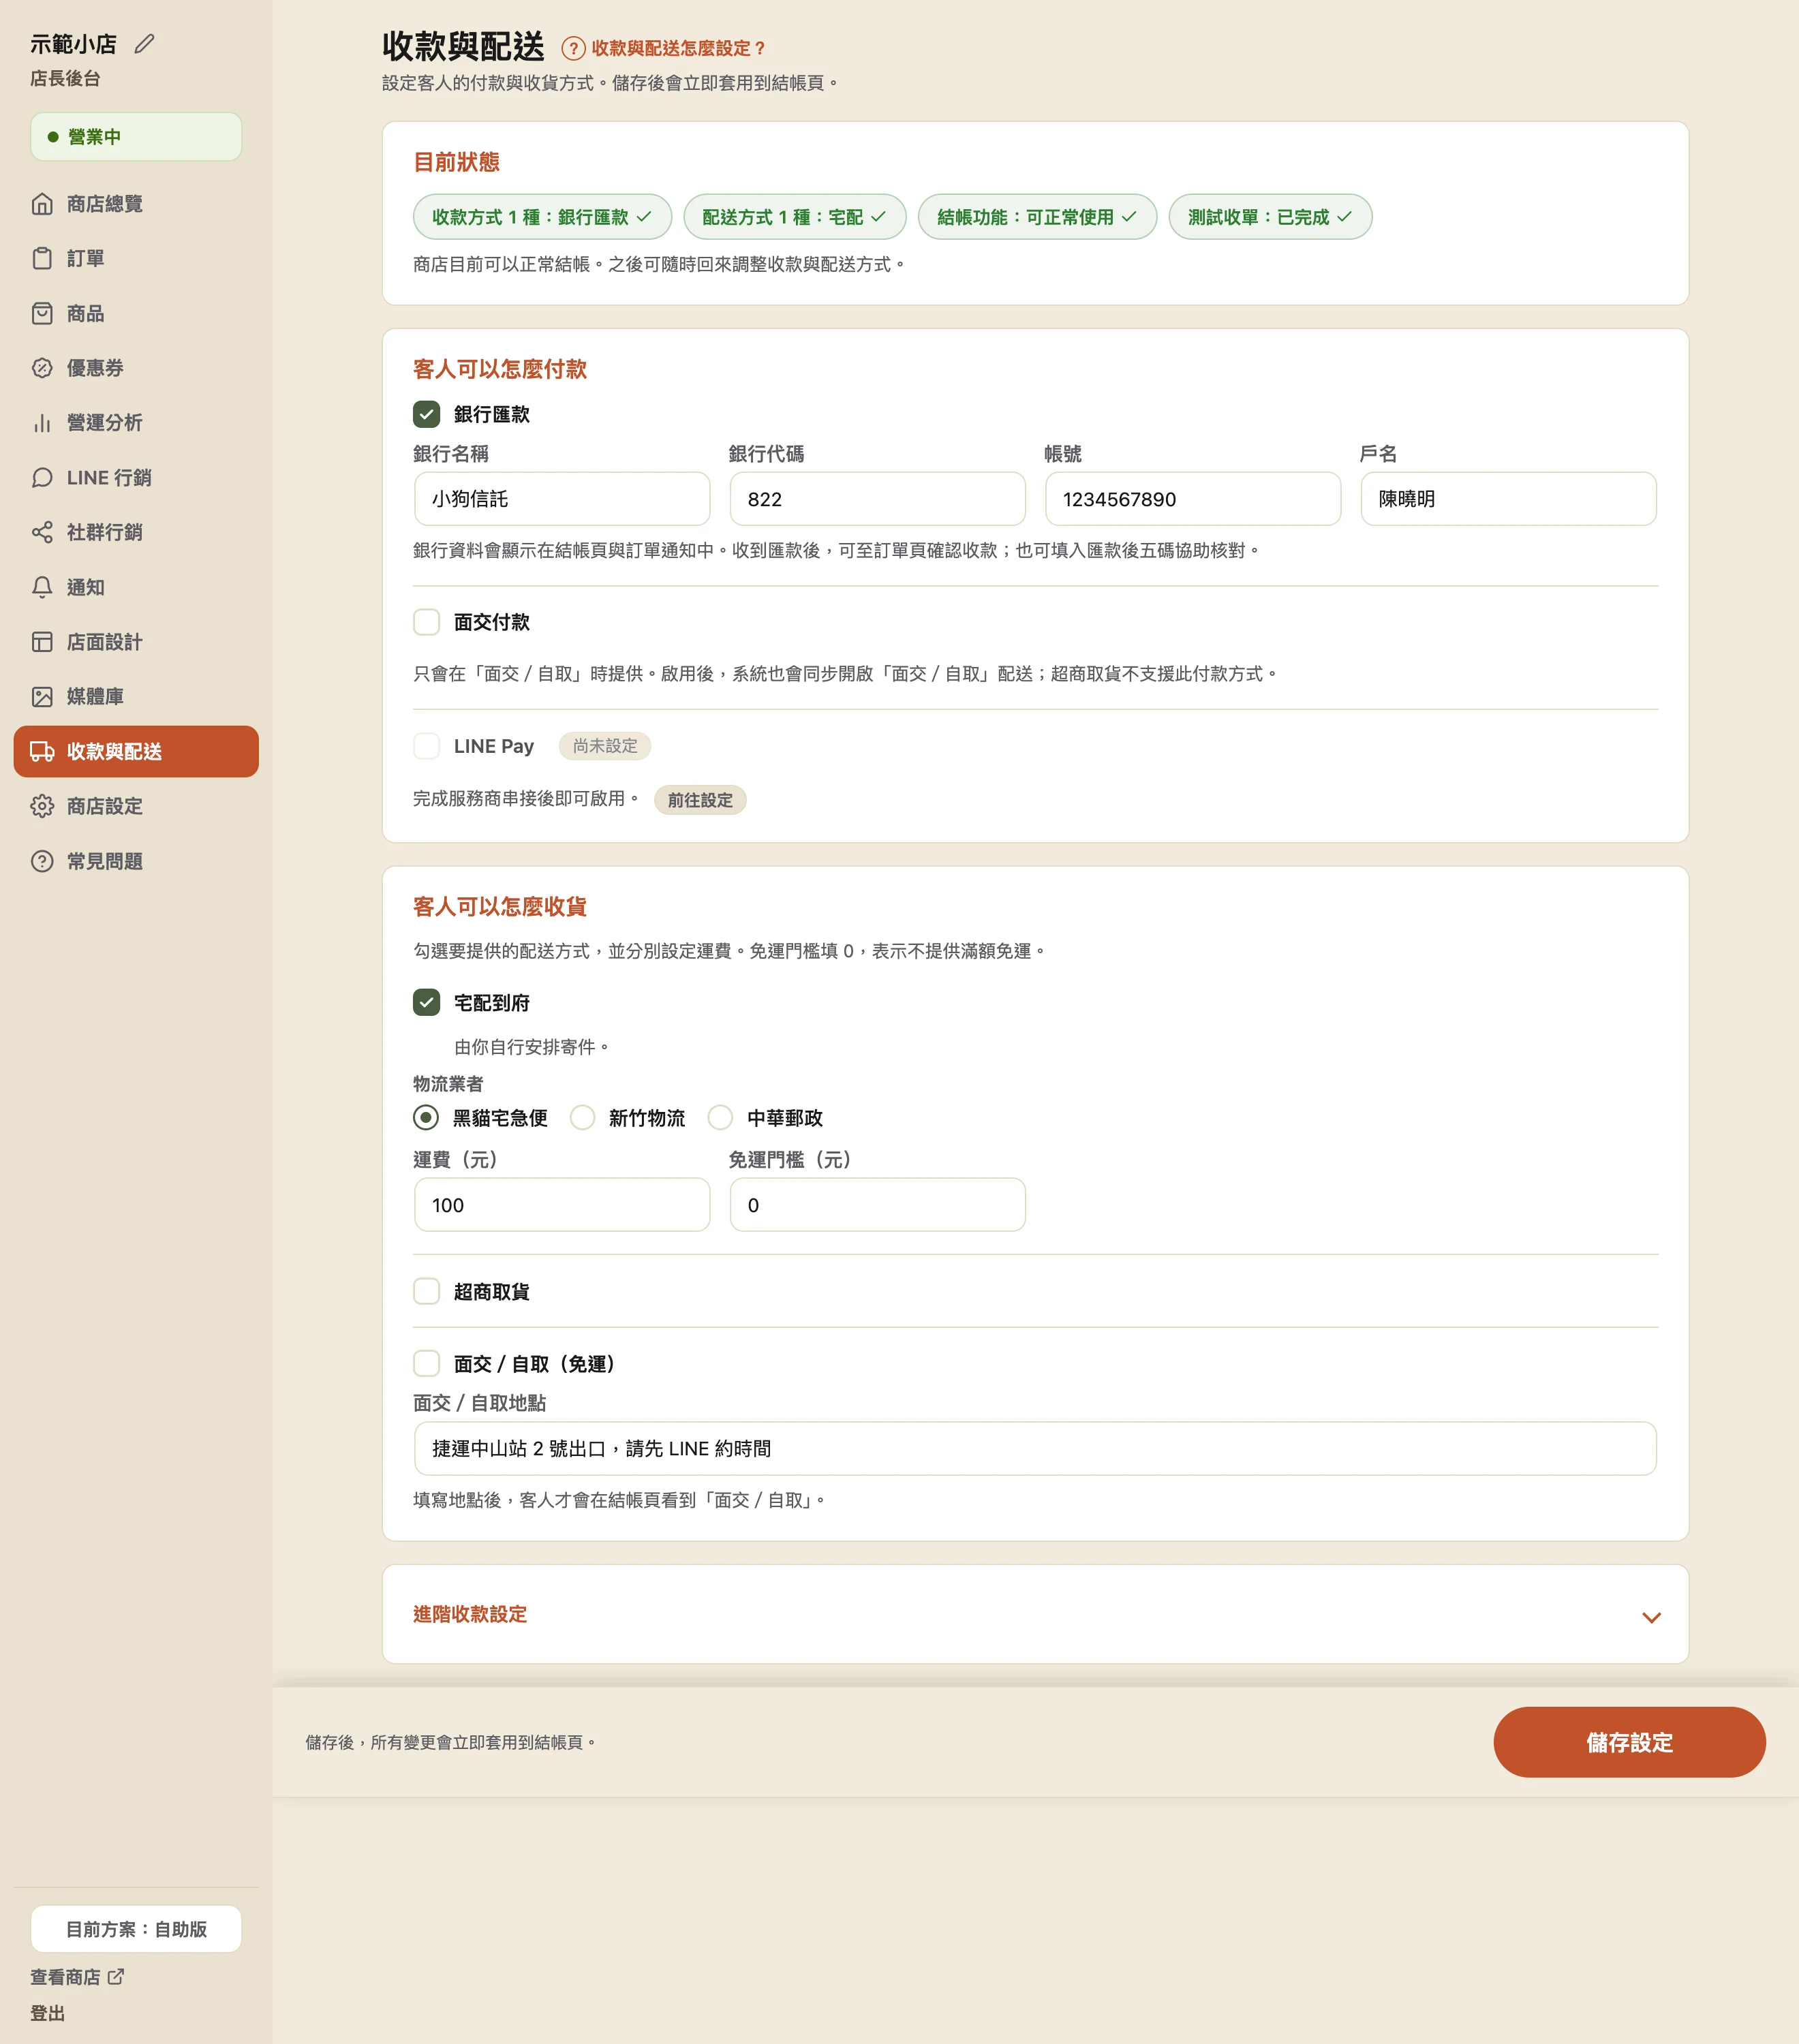The height and width of the screenshot is (2044, 1799).
Task: Uncheck the 銀行匯款 checkbox
Action: 426,414
